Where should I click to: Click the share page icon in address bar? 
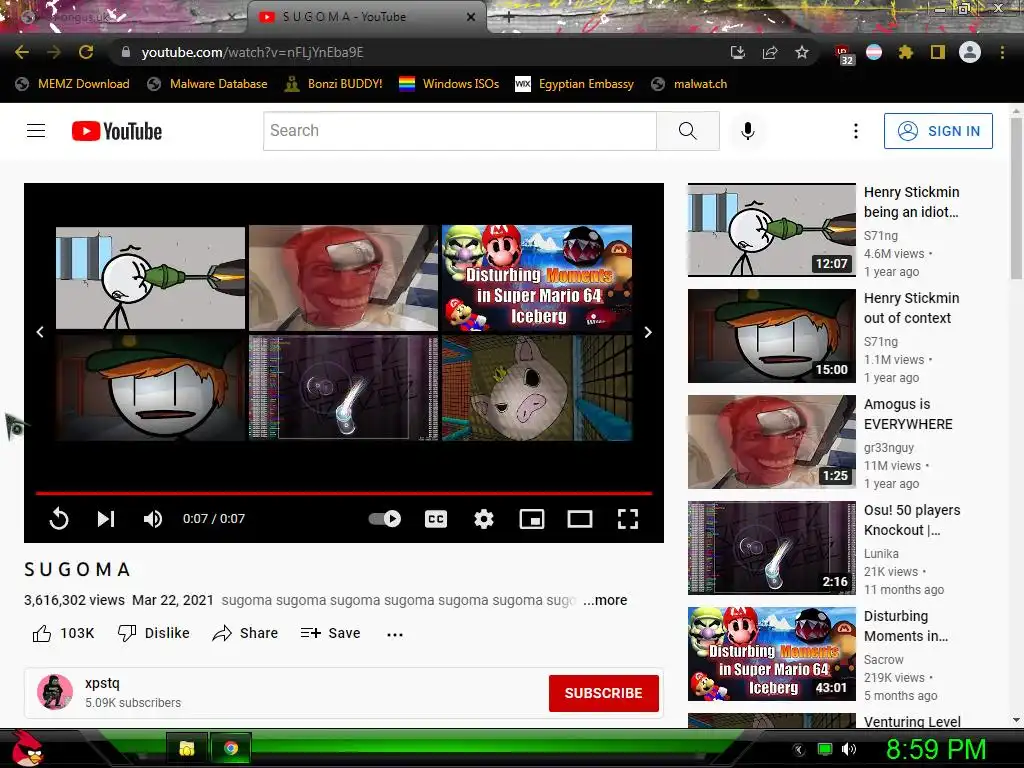tap(770, 52)
